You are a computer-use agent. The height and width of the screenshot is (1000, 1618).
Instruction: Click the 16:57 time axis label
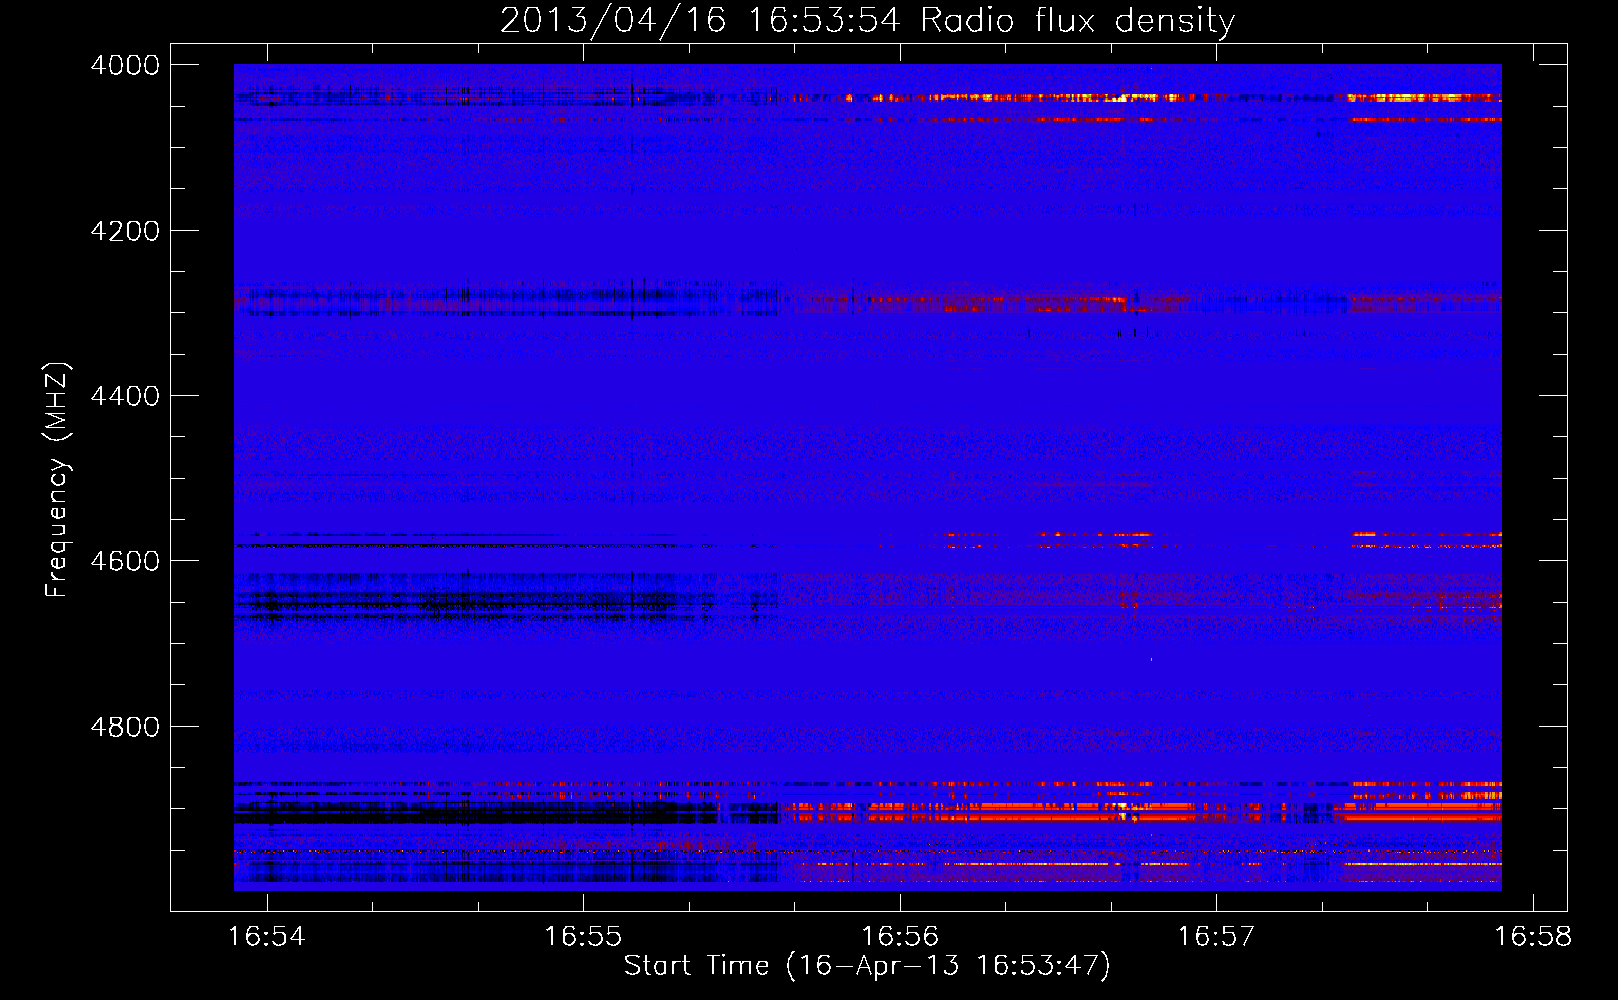point(1216,937)
